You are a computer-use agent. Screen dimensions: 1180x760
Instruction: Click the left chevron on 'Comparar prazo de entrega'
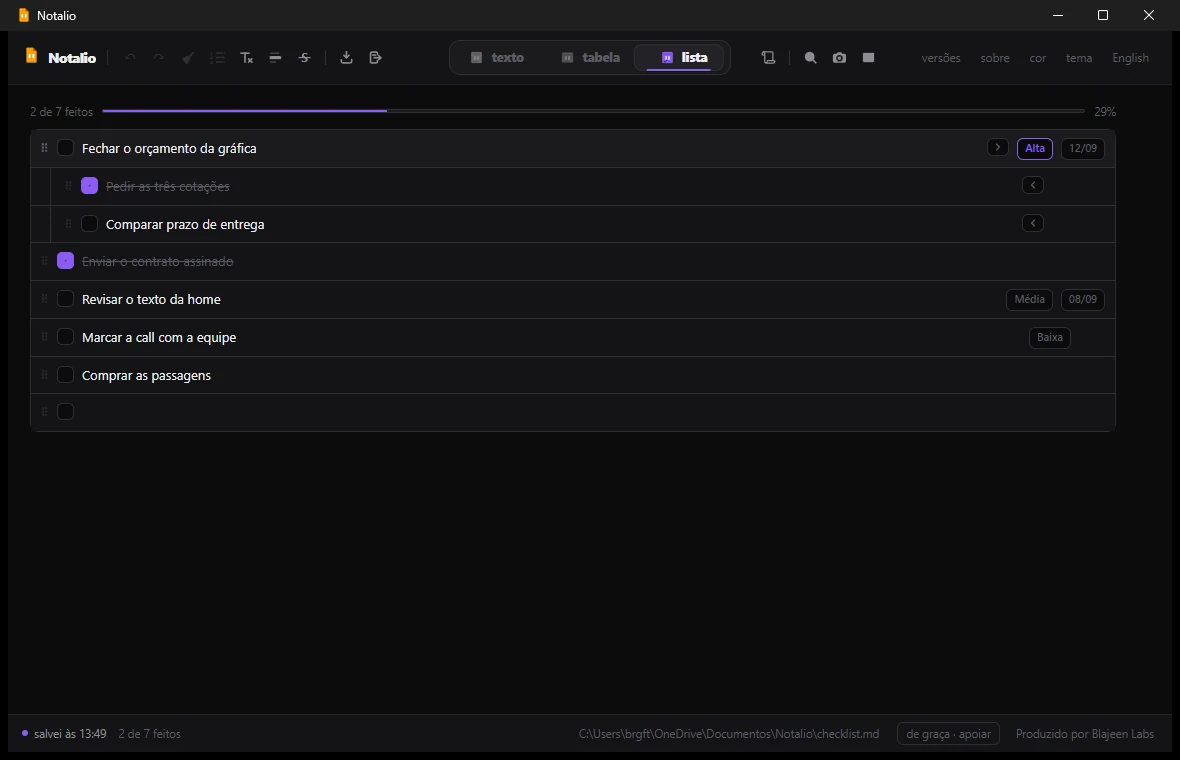coord(1032,223)
